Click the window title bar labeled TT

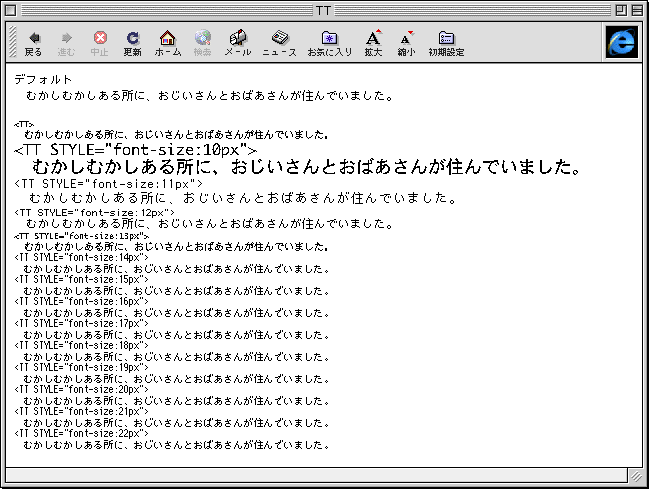(x=324, y=10)
